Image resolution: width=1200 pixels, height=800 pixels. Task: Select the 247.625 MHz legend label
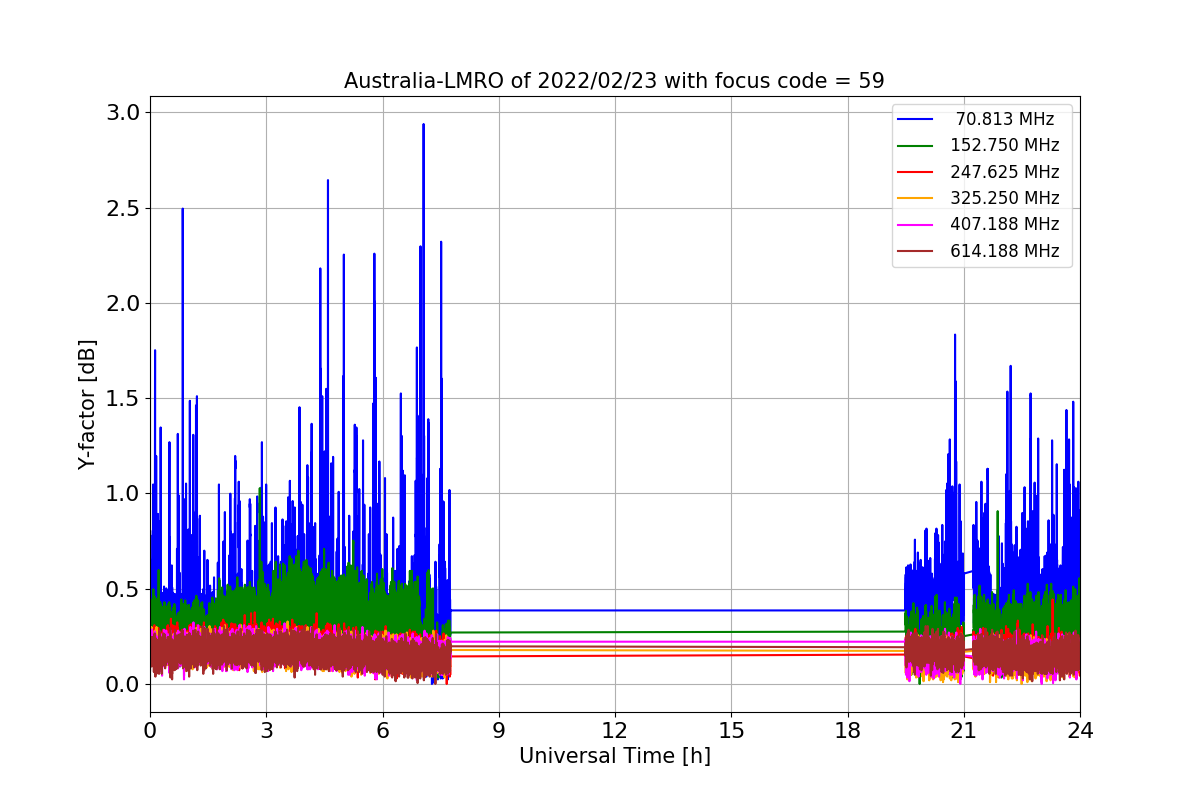(1004, 172)
